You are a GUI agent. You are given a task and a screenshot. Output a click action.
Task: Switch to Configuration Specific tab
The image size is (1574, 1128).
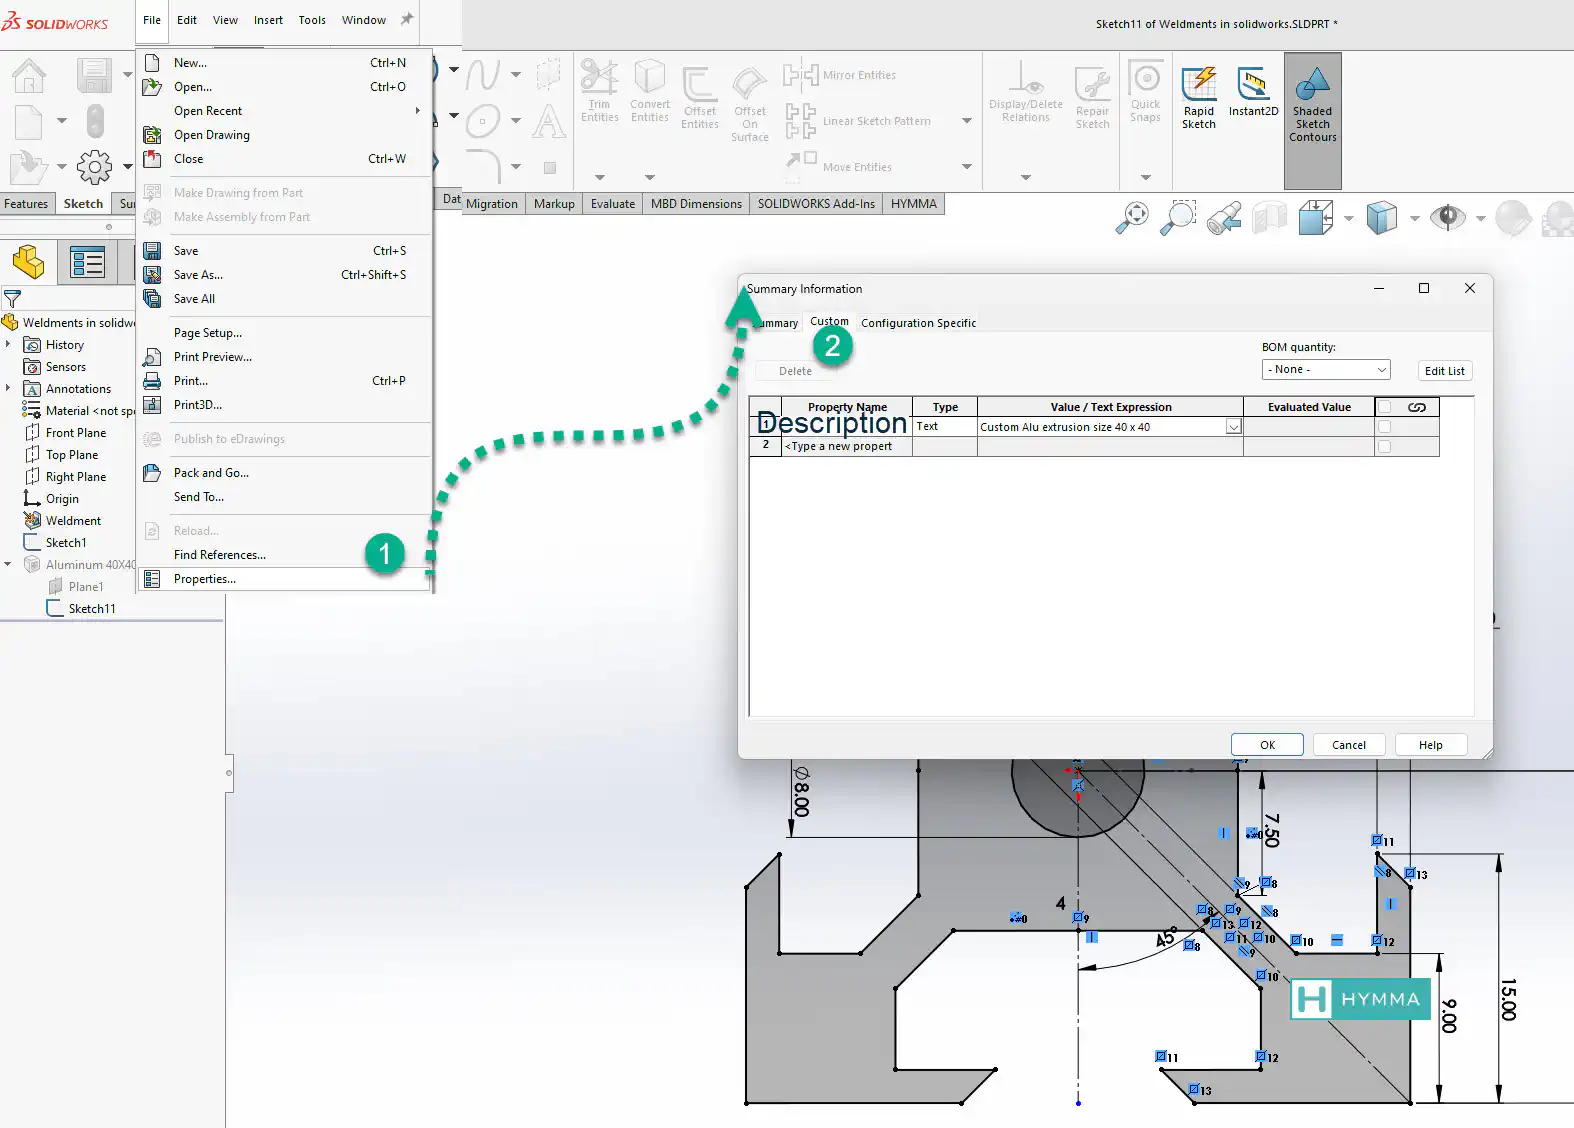[x=918, y=323]
